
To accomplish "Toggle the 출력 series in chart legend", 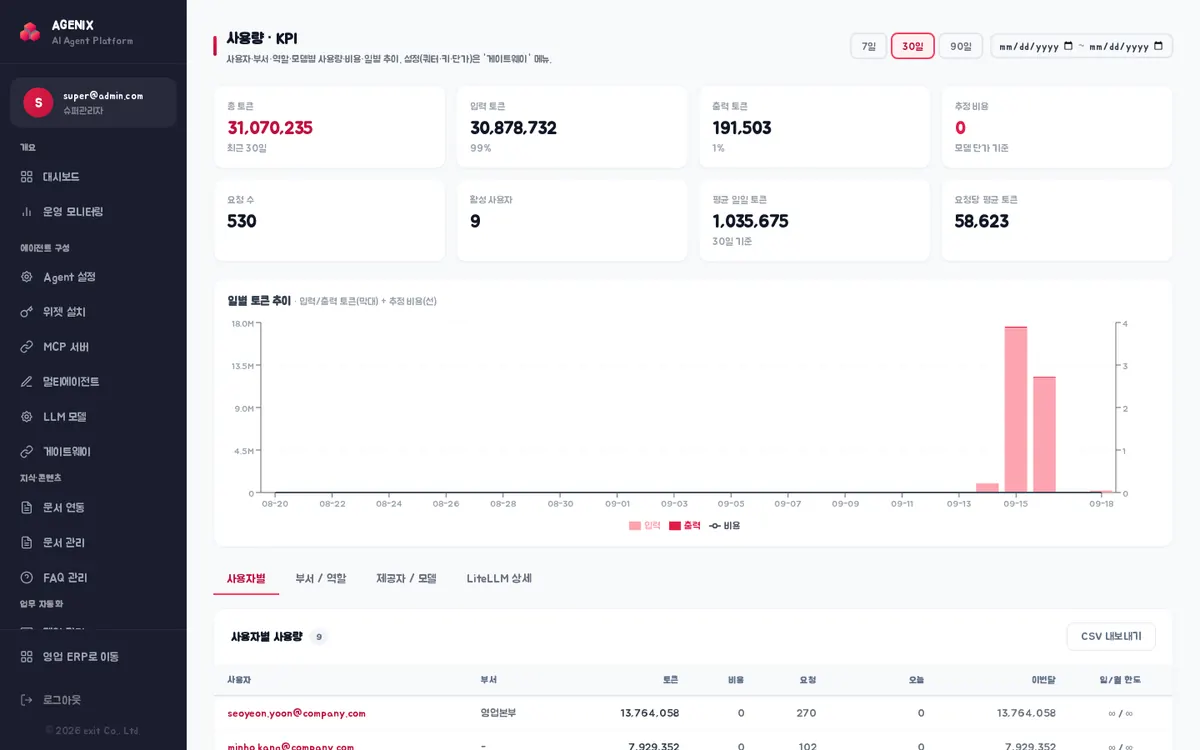I will (685, 525).
